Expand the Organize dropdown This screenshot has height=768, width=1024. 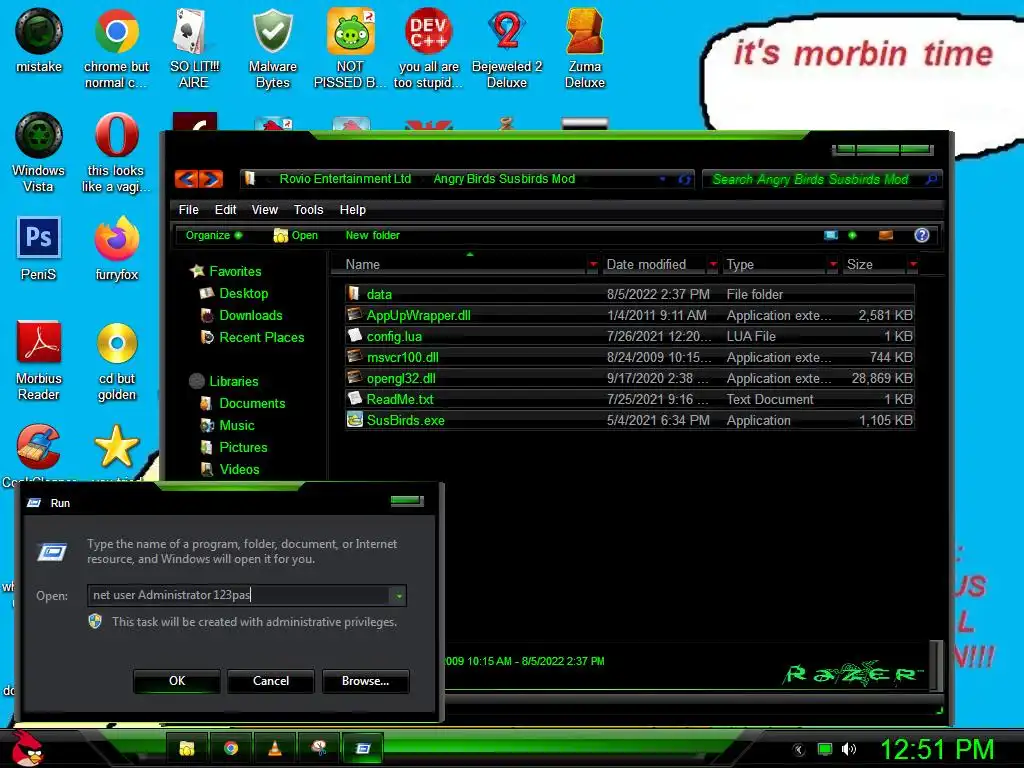pos(214,235)
